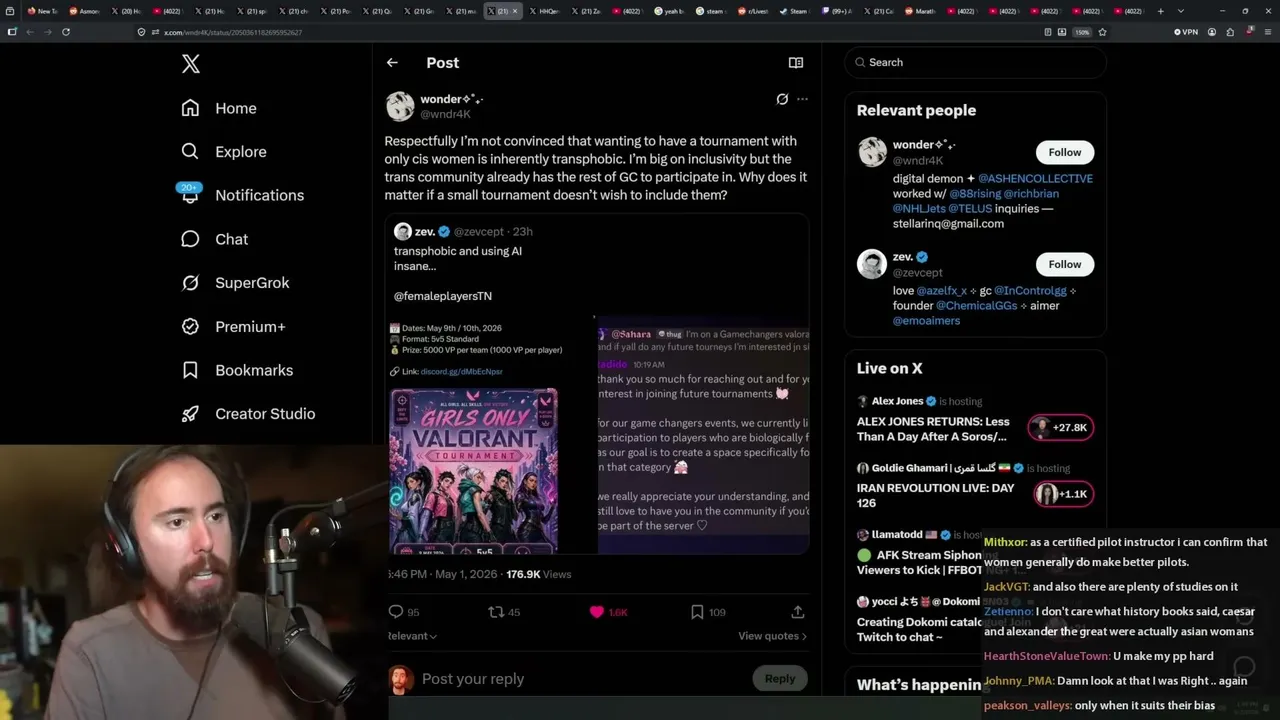Click the x.com address bar URL
The height and width of the screenshot is (720, 1280).
coord(233,32)
